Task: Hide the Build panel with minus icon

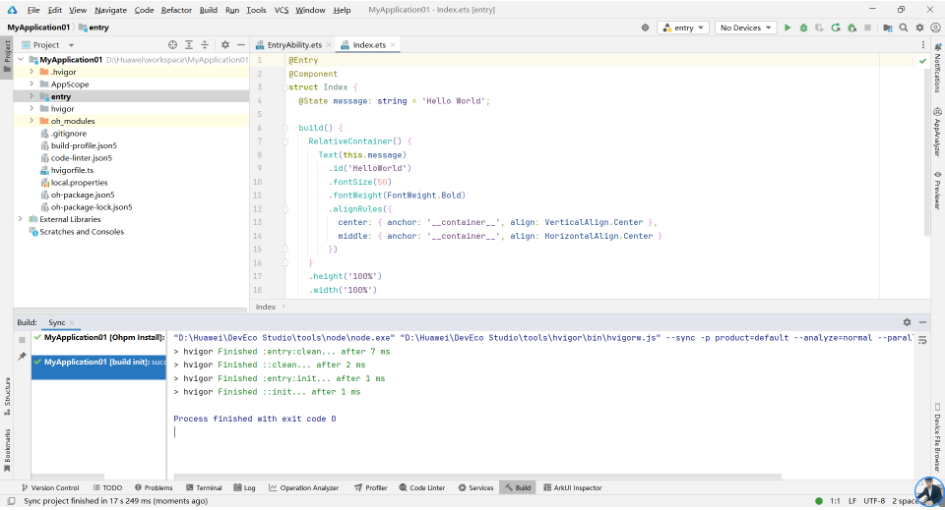Action: pos(923,323)
